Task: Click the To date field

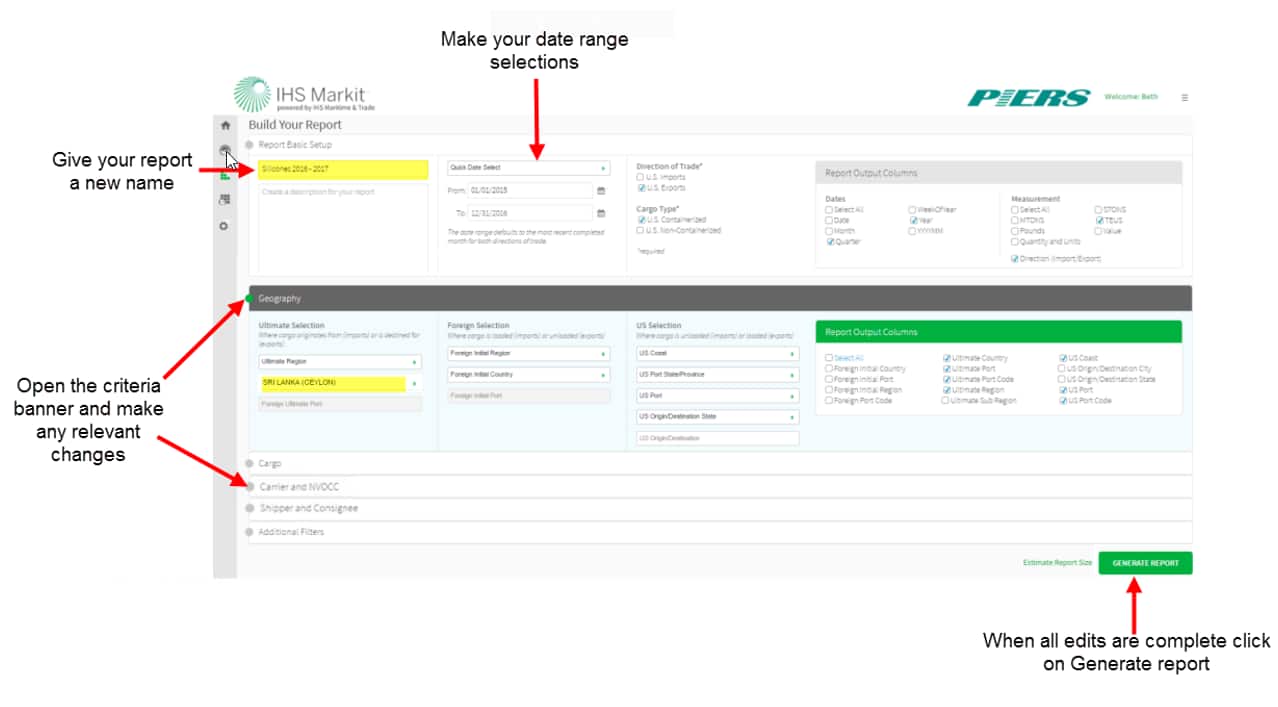Action: click(x=531, y=213)
